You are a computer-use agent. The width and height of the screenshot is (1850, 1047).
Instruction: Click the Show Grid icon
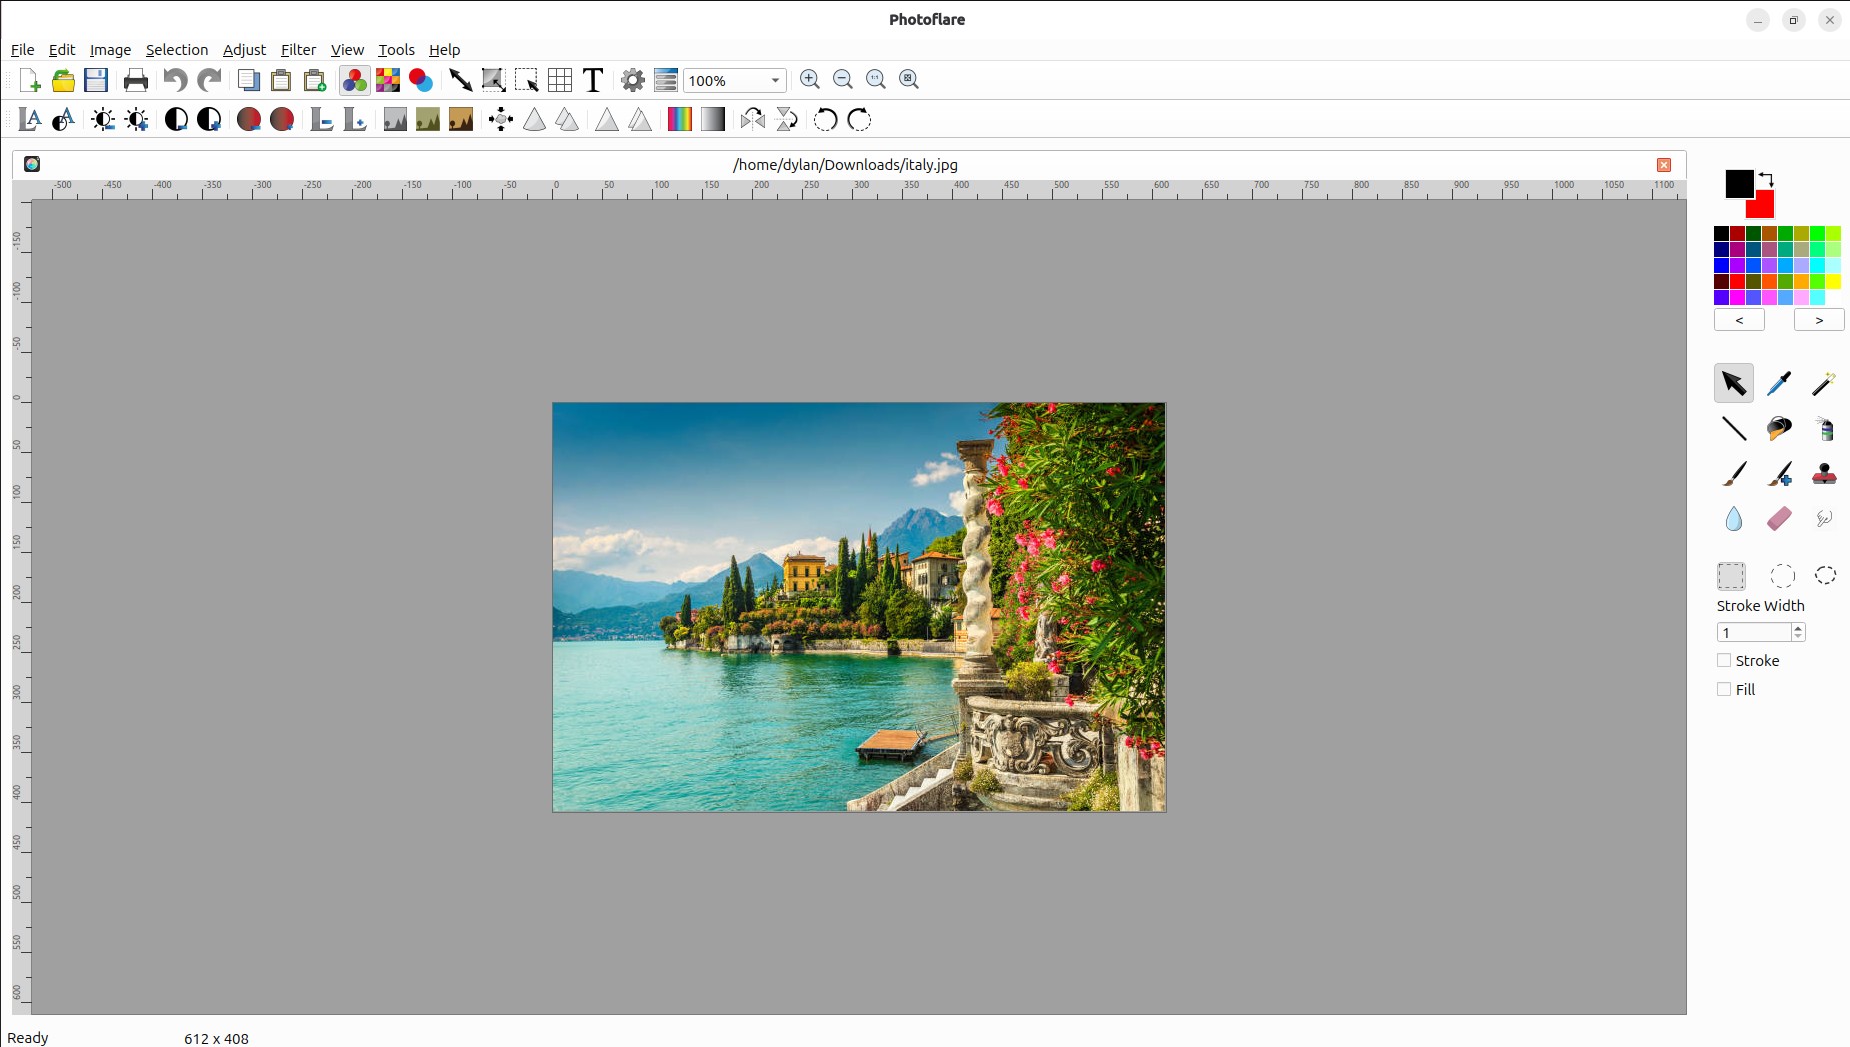click(x=560, y=80)
